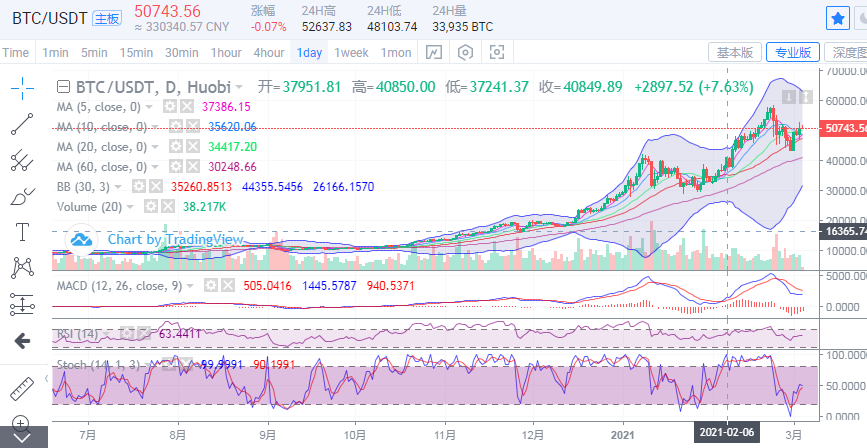Screen dimensions: 867x448
Task: Remove the MA (60, close, 0) indicator
Action: click(192, 166)
